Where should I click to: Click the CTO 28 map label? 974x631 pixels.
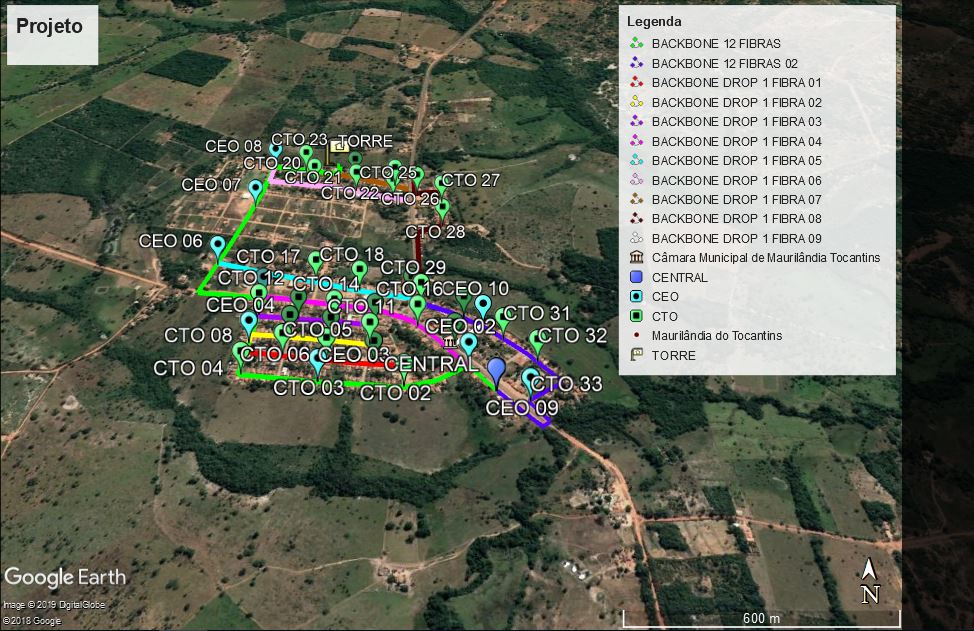pos(435,232)
